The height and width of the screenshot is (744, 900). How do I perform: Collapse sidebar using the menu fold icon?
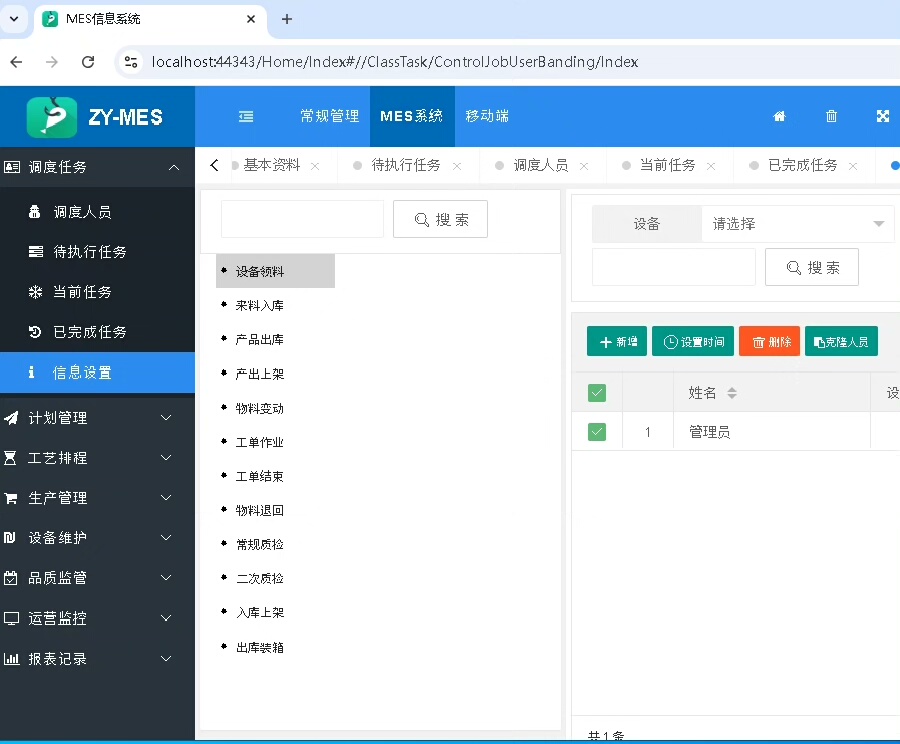(246, 116)
